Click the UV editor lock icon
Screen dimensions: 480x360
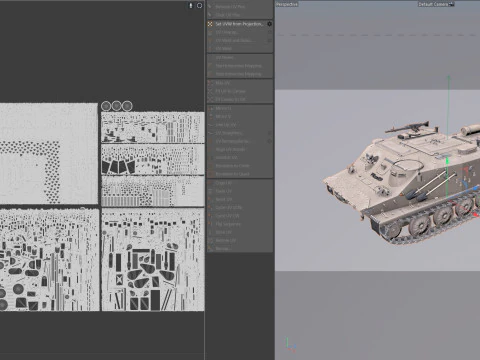191,6
